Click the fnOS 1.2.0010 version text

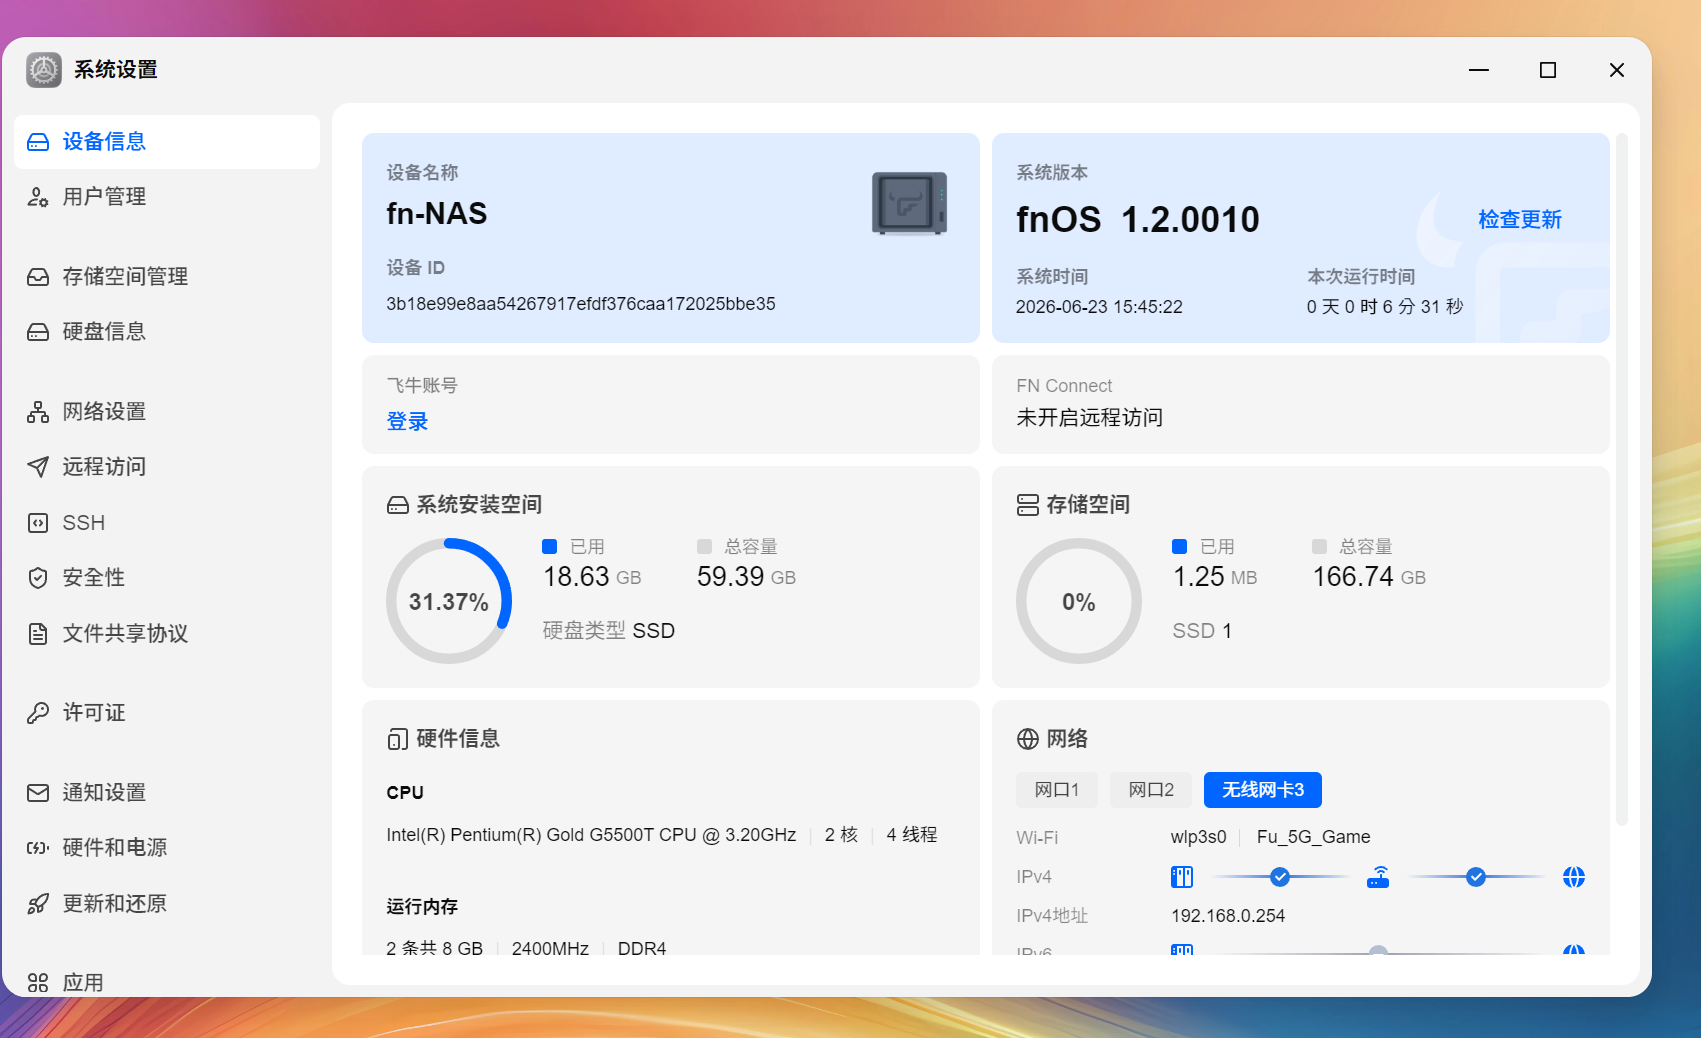[1138, 220]
